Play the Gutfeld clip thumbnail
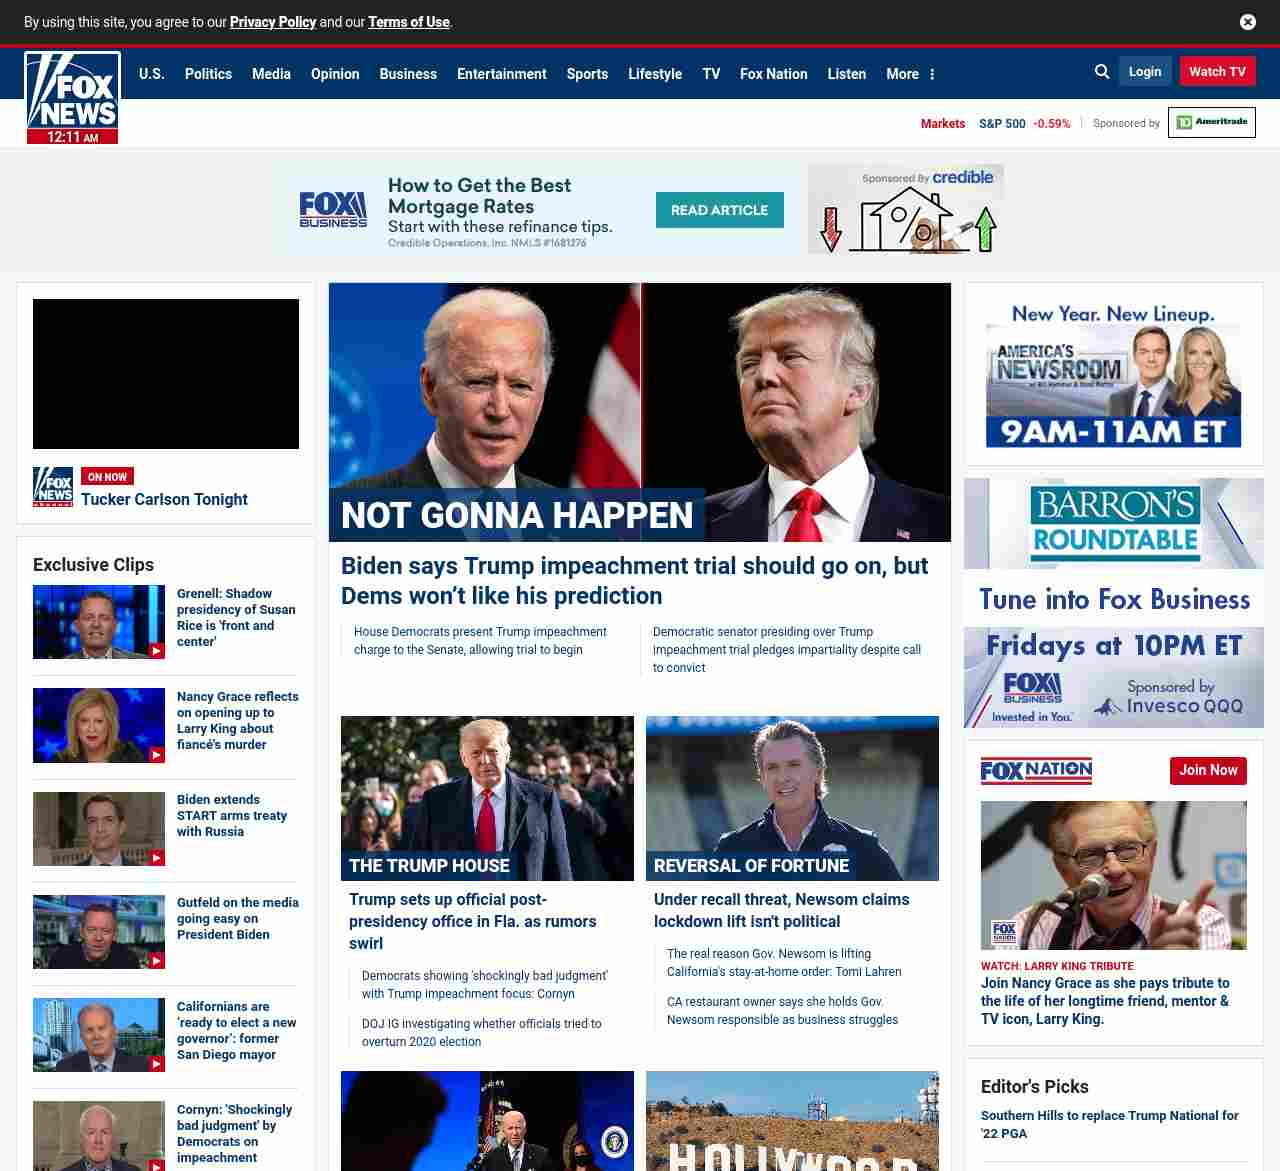Image resolution: width=1280 pixels, height=1171 pixels. 99,932
